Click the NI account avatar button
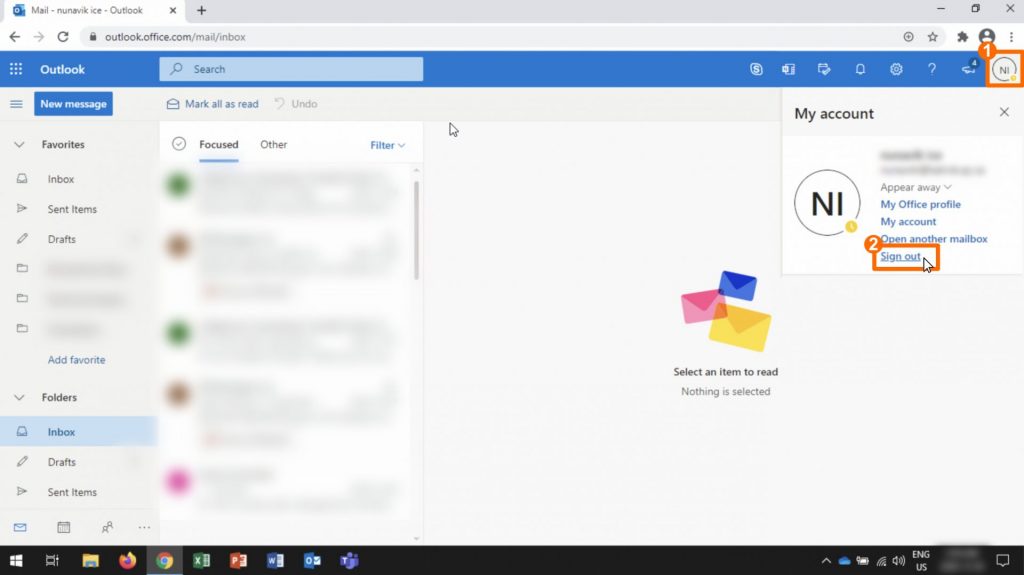Viewport: 1024px width, 575px height. click(1004, 70)
